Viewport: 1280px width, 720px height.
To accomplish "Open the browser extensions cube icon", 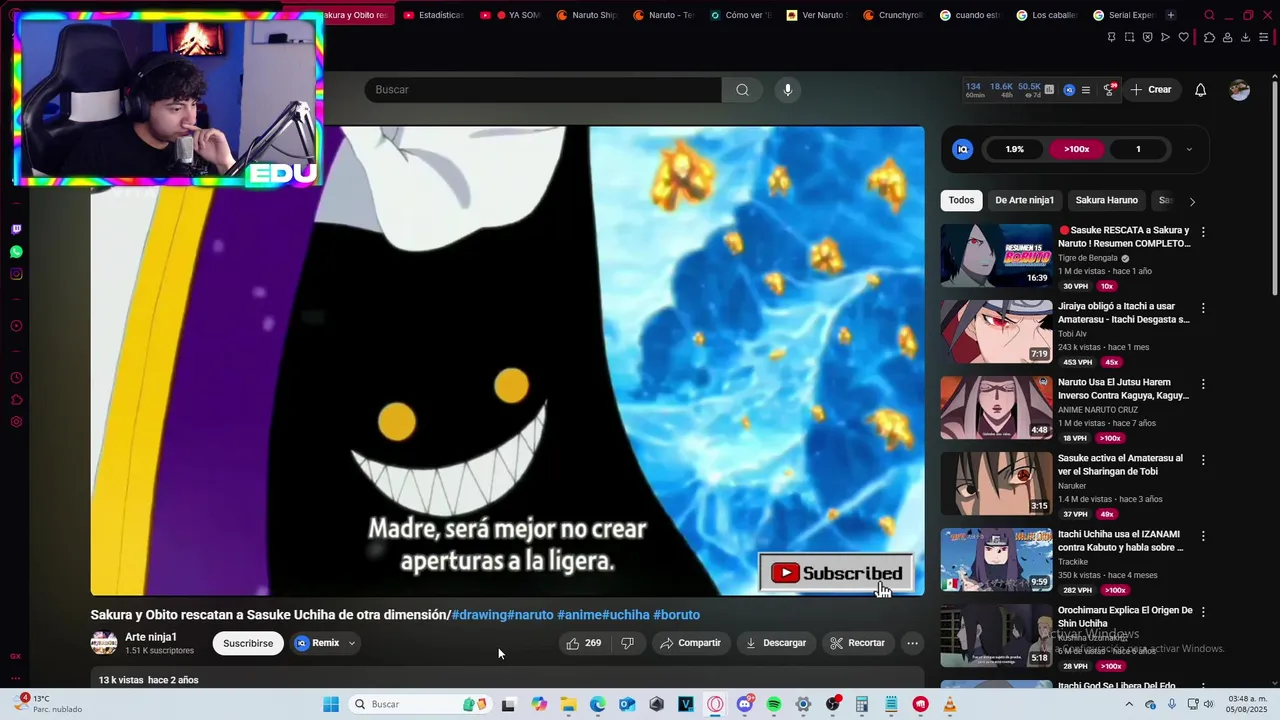I will coord(1209,37).
